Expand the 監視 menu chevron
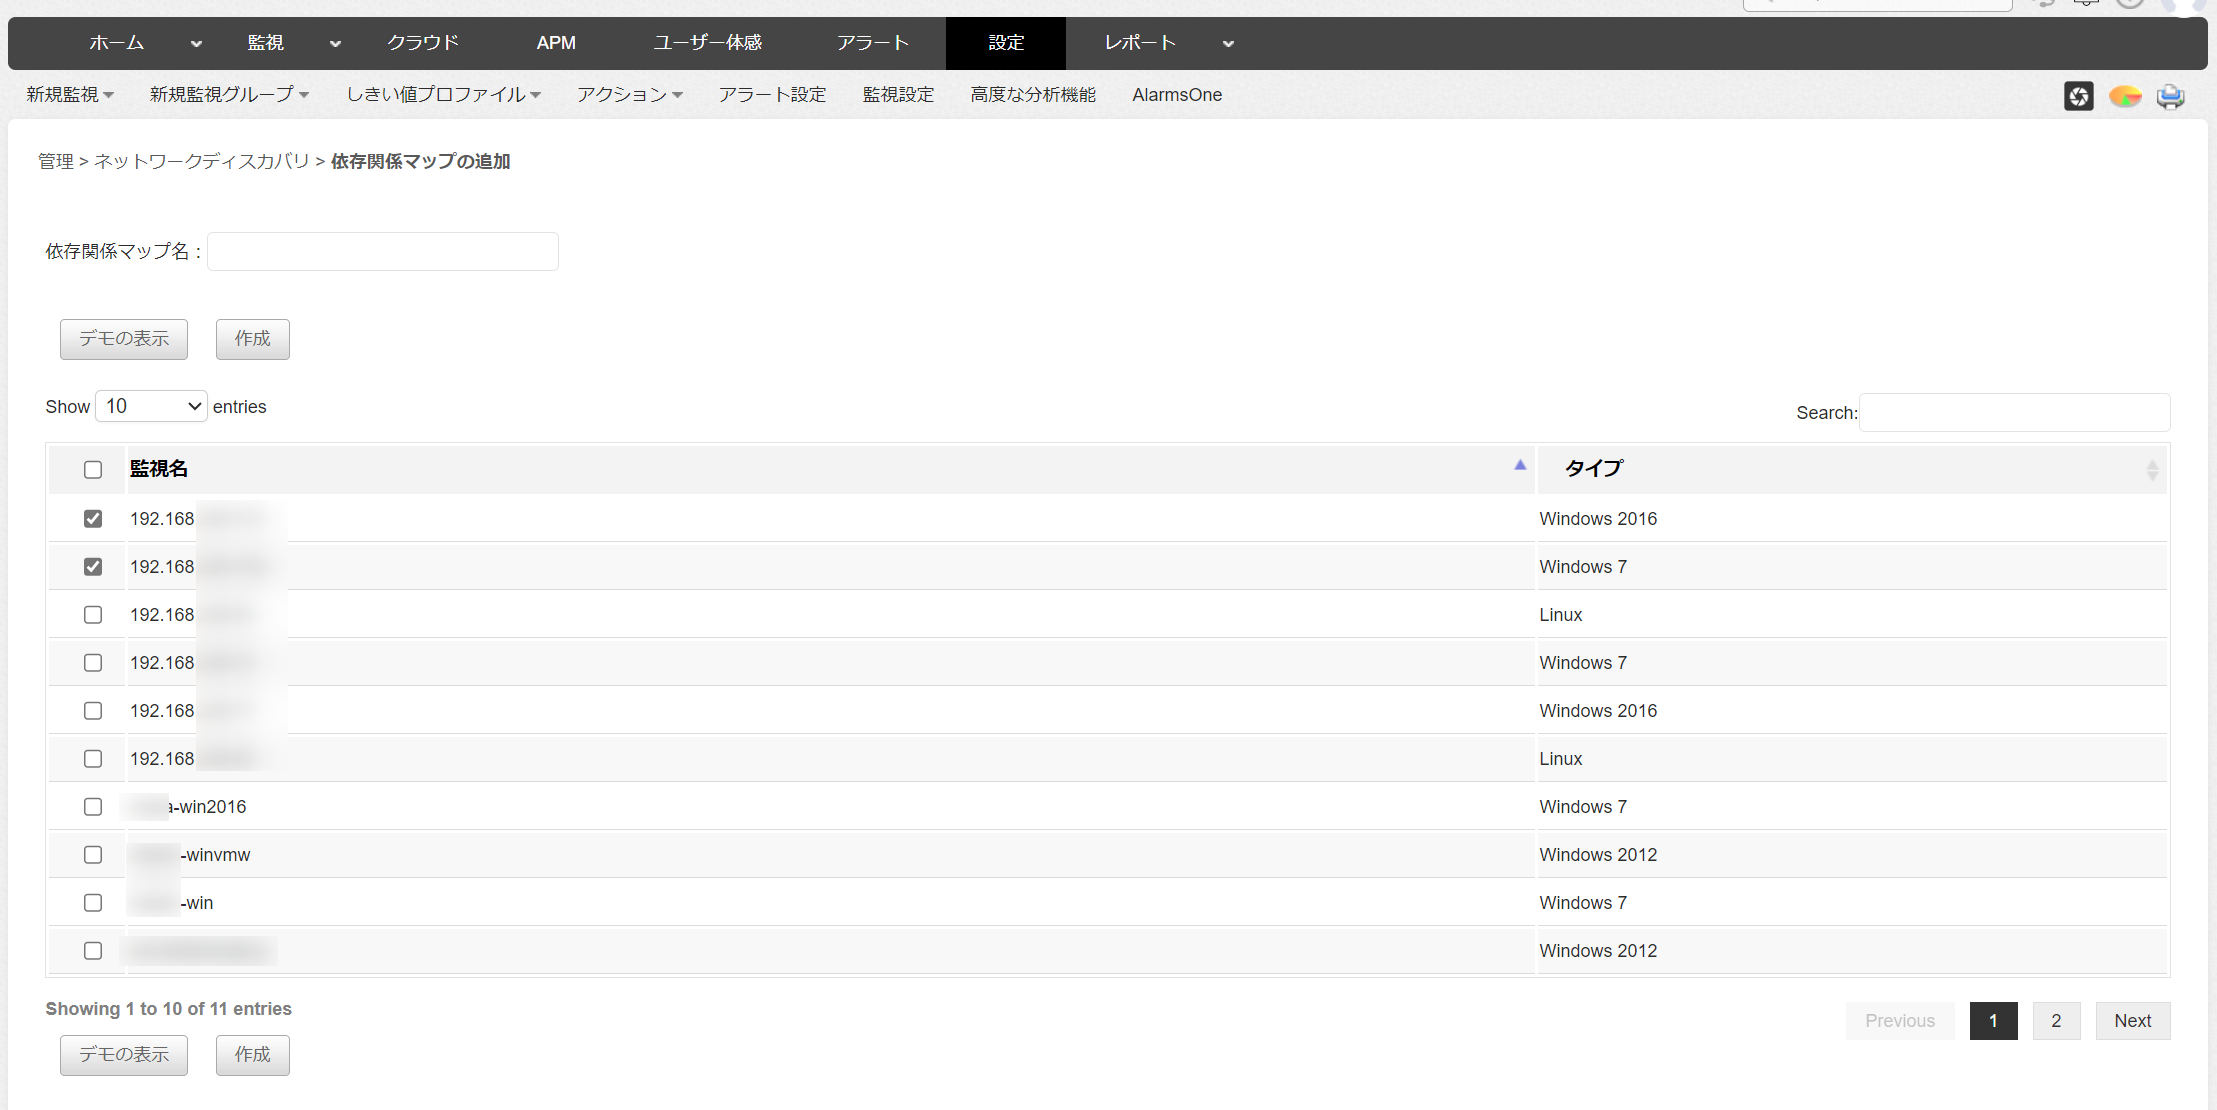This screenshot has height=1110, width=2217. [335, 44]
